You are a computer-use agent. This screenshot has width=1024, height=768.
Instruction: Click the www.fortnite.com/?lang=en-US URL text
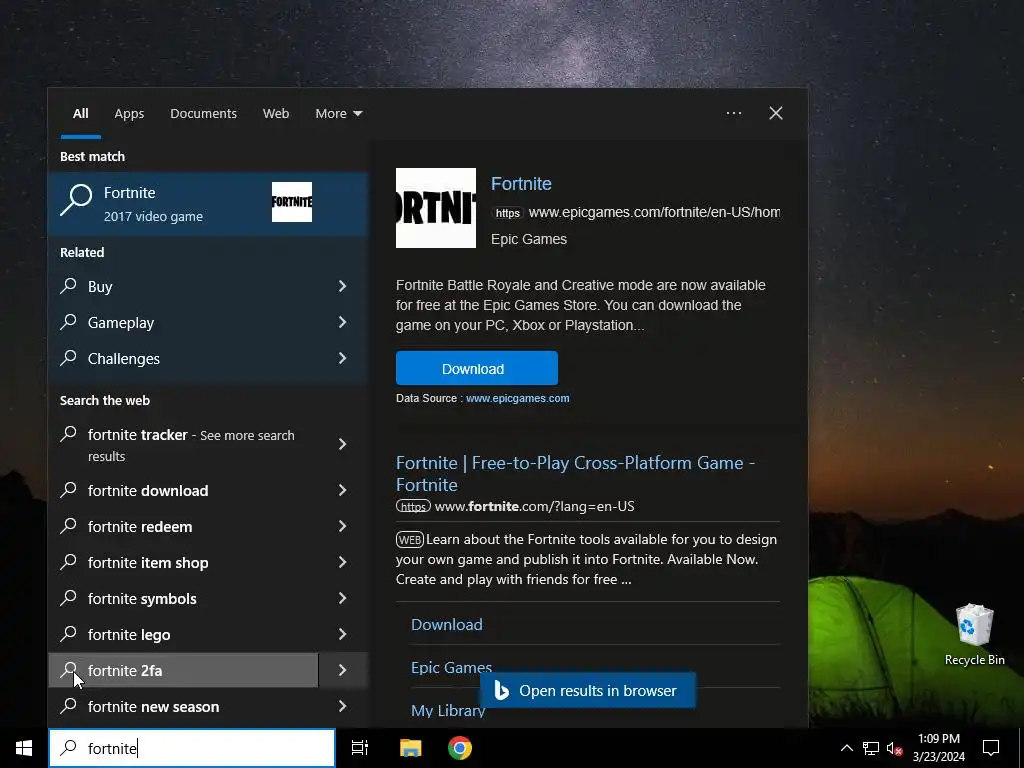point(534,506)
